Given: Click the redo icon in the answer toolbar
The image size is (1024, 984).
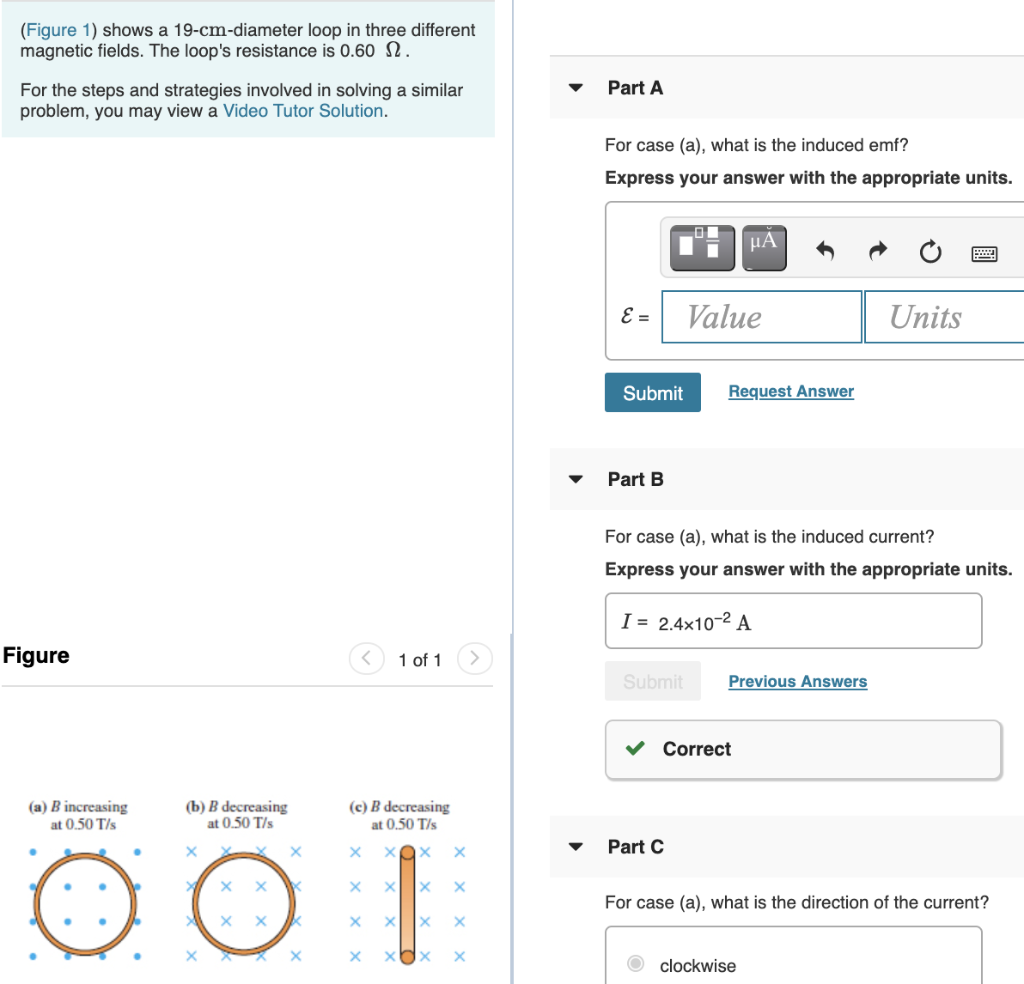Looking at the screenshot, I should click(877, 252).
